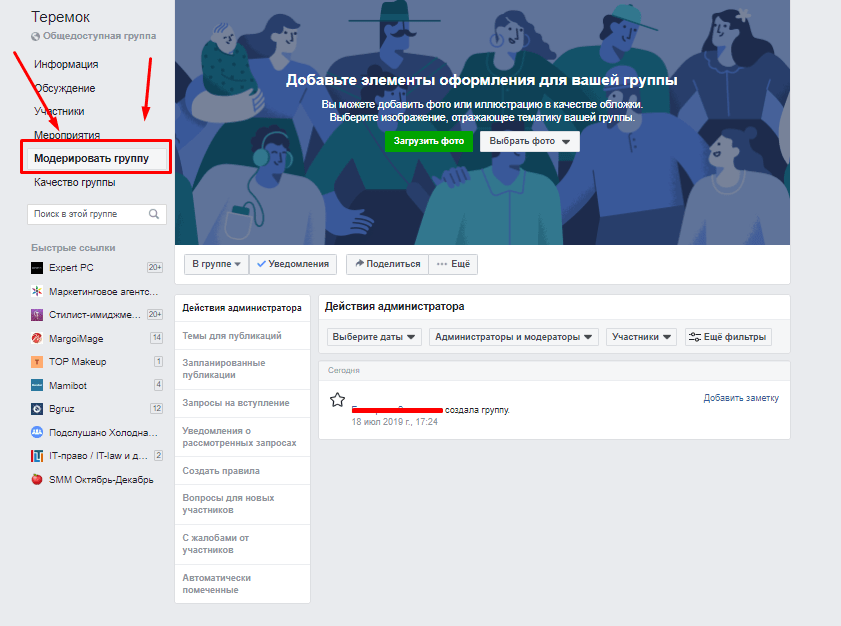The height and width of the screenshot is (626, 841).
Task: Click the Быстрые ссылки heading
Action: 73,248
